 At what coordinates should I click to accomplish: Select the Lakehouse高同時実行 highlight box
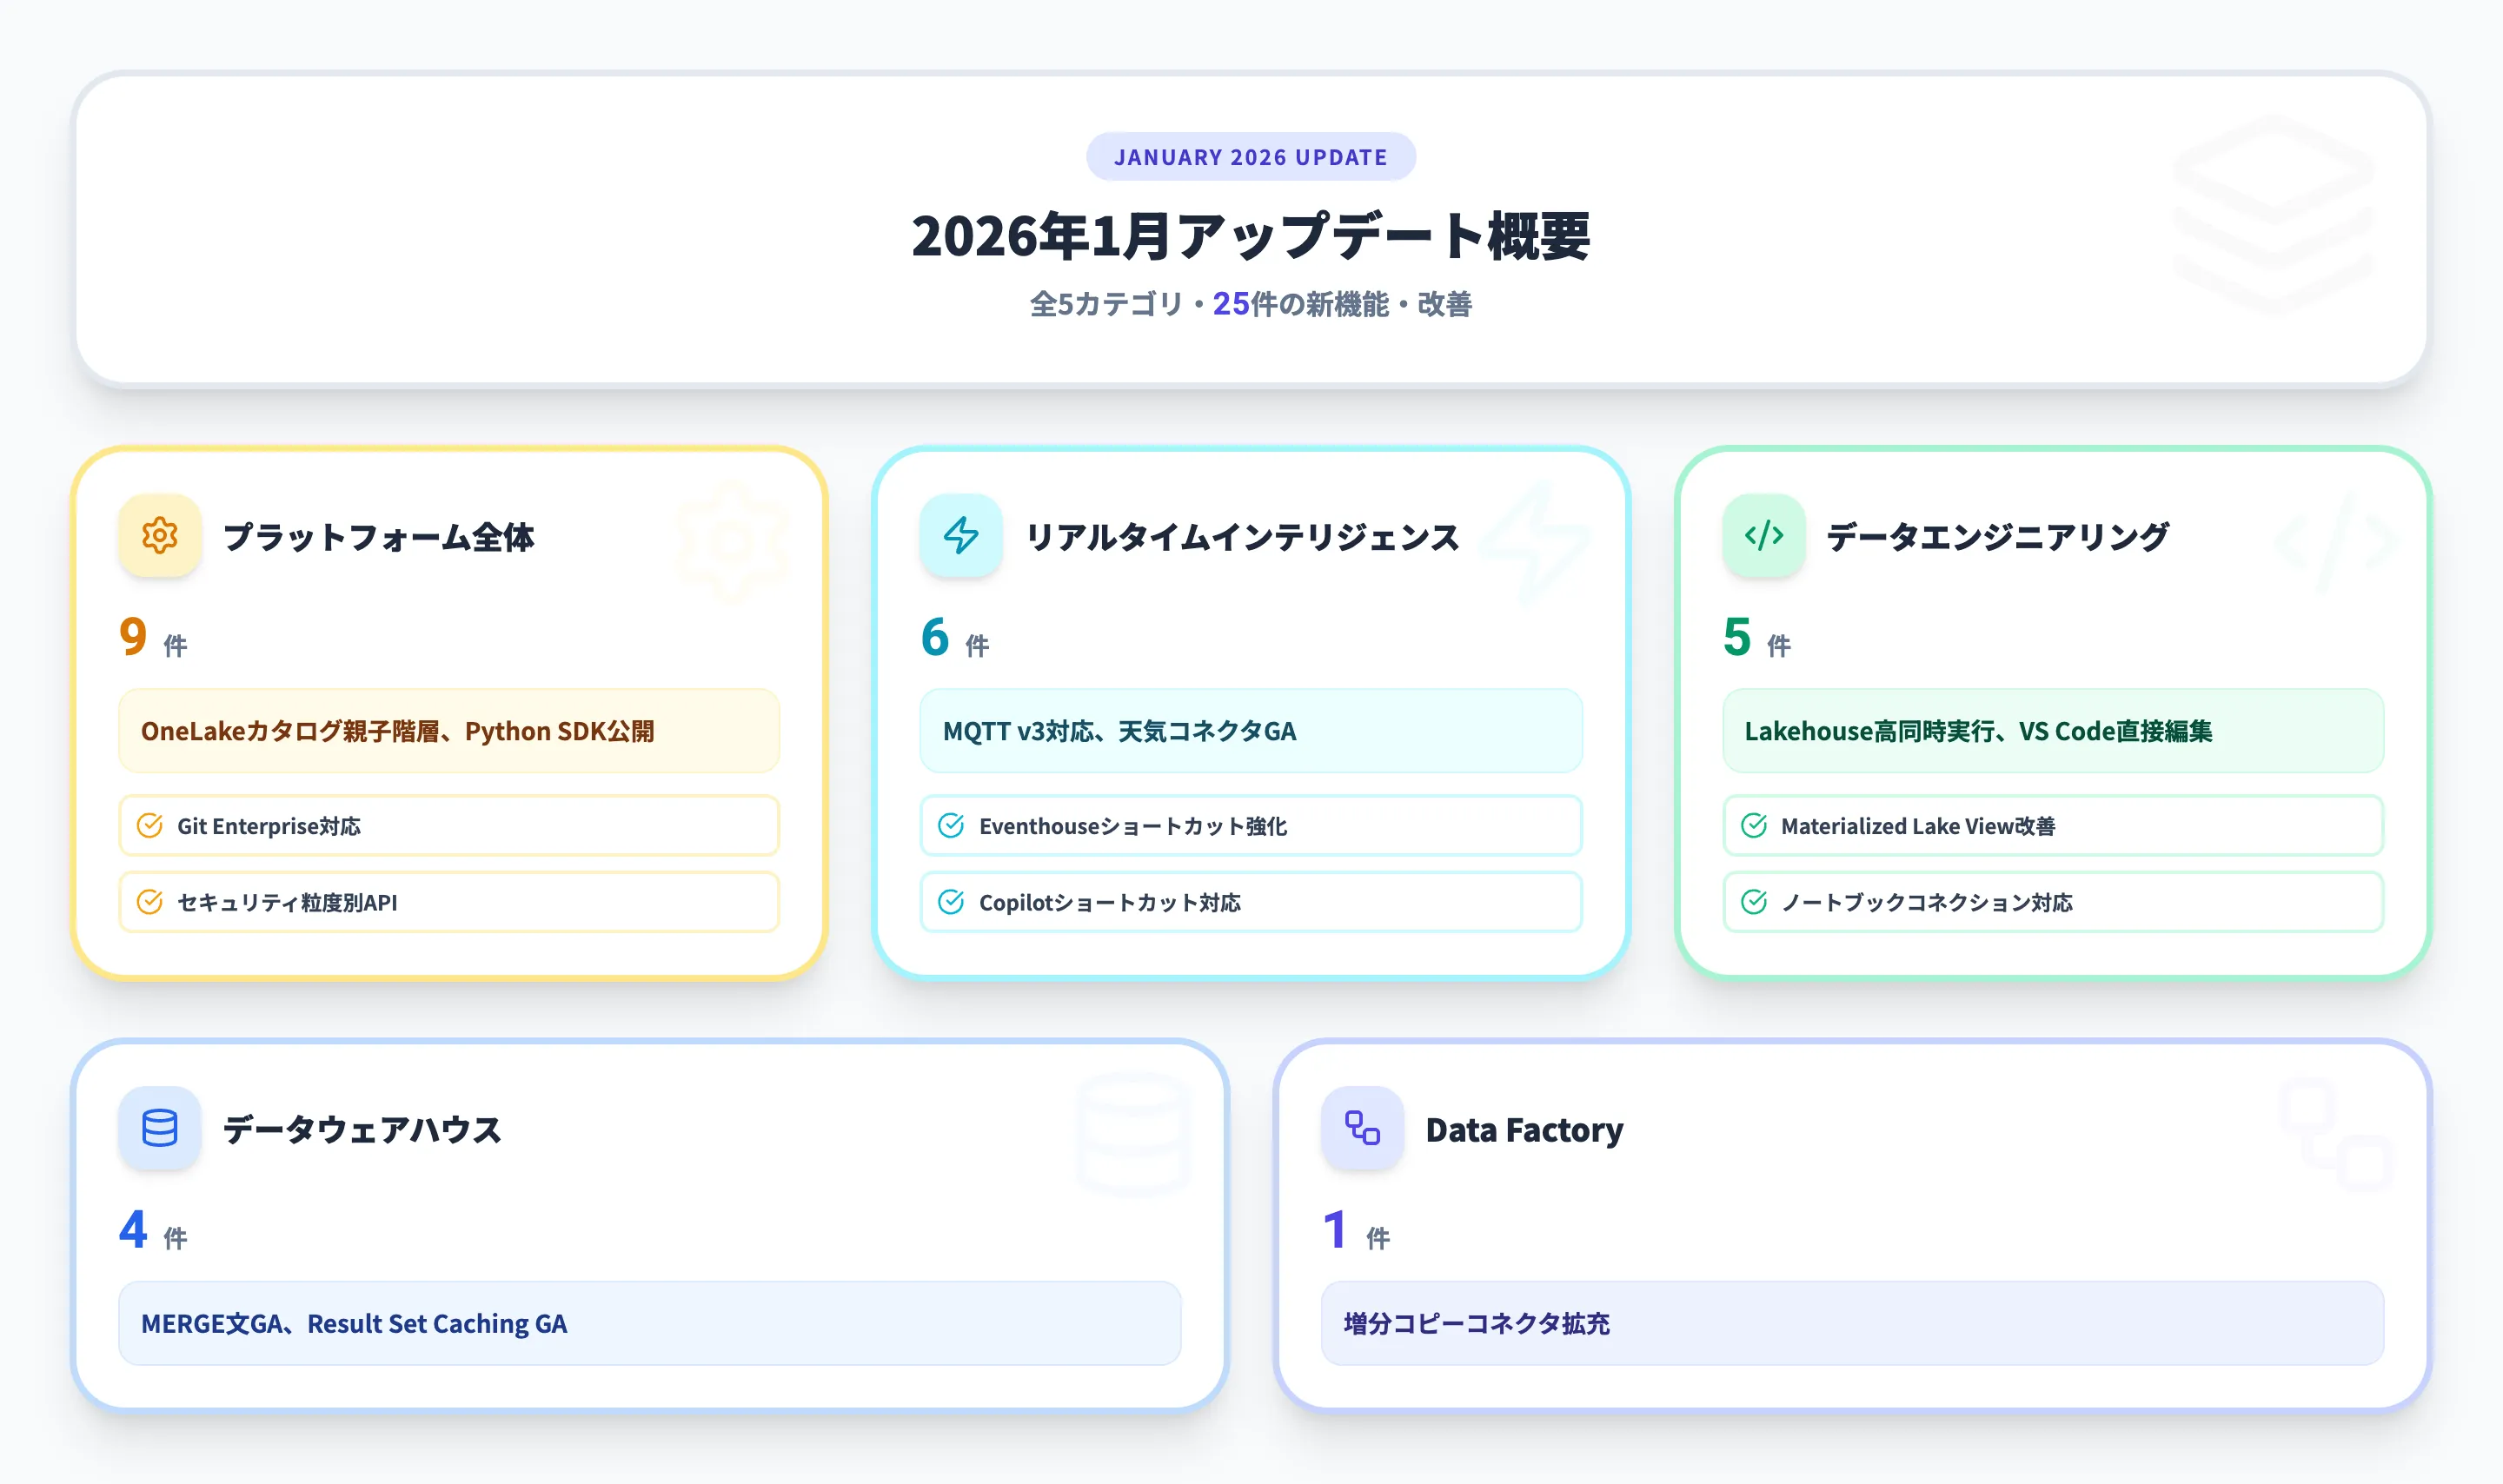tap(2052, 731)
